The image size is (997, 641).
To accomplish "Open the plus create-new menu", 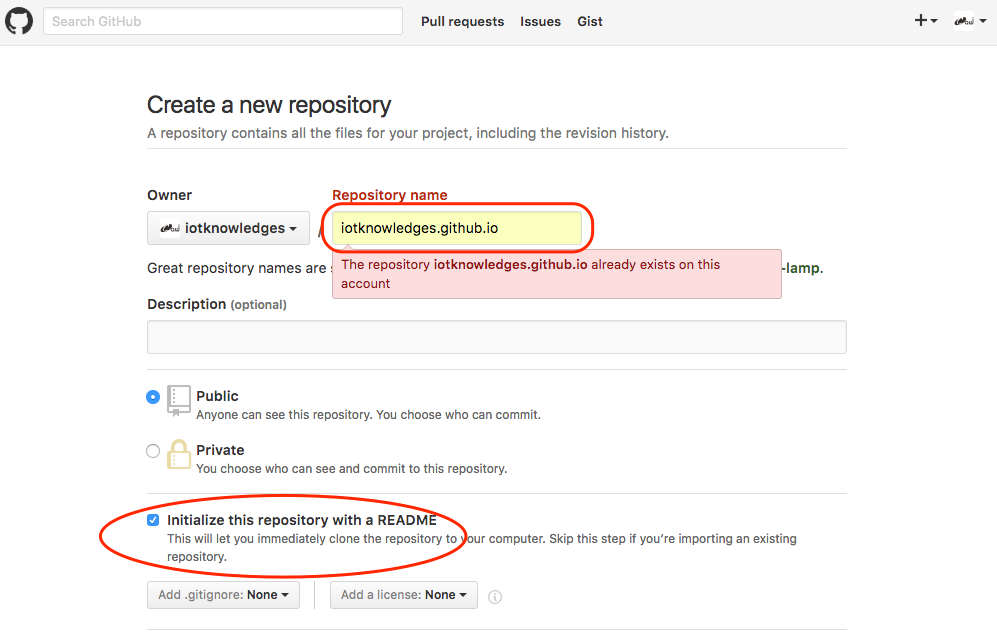I will (925, 21).
